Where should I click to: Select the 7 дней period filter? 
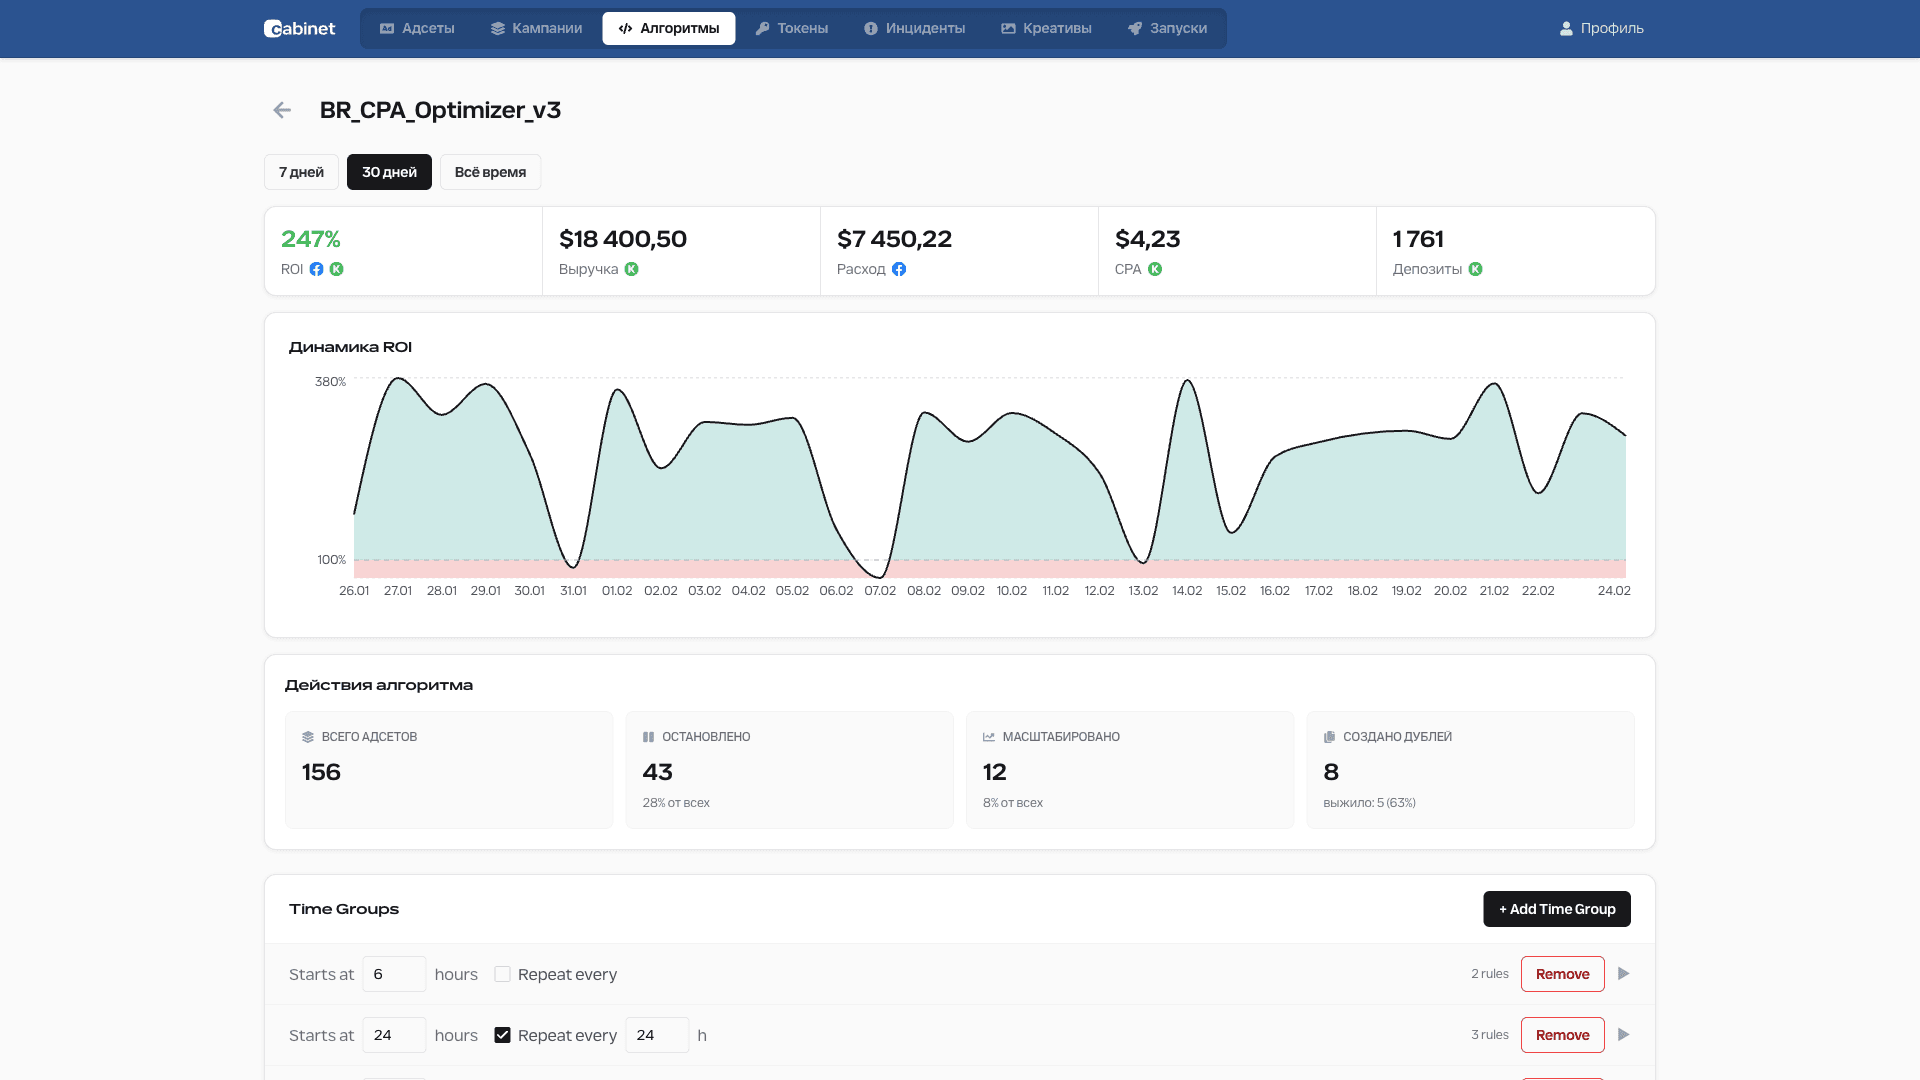coord(301,172)
